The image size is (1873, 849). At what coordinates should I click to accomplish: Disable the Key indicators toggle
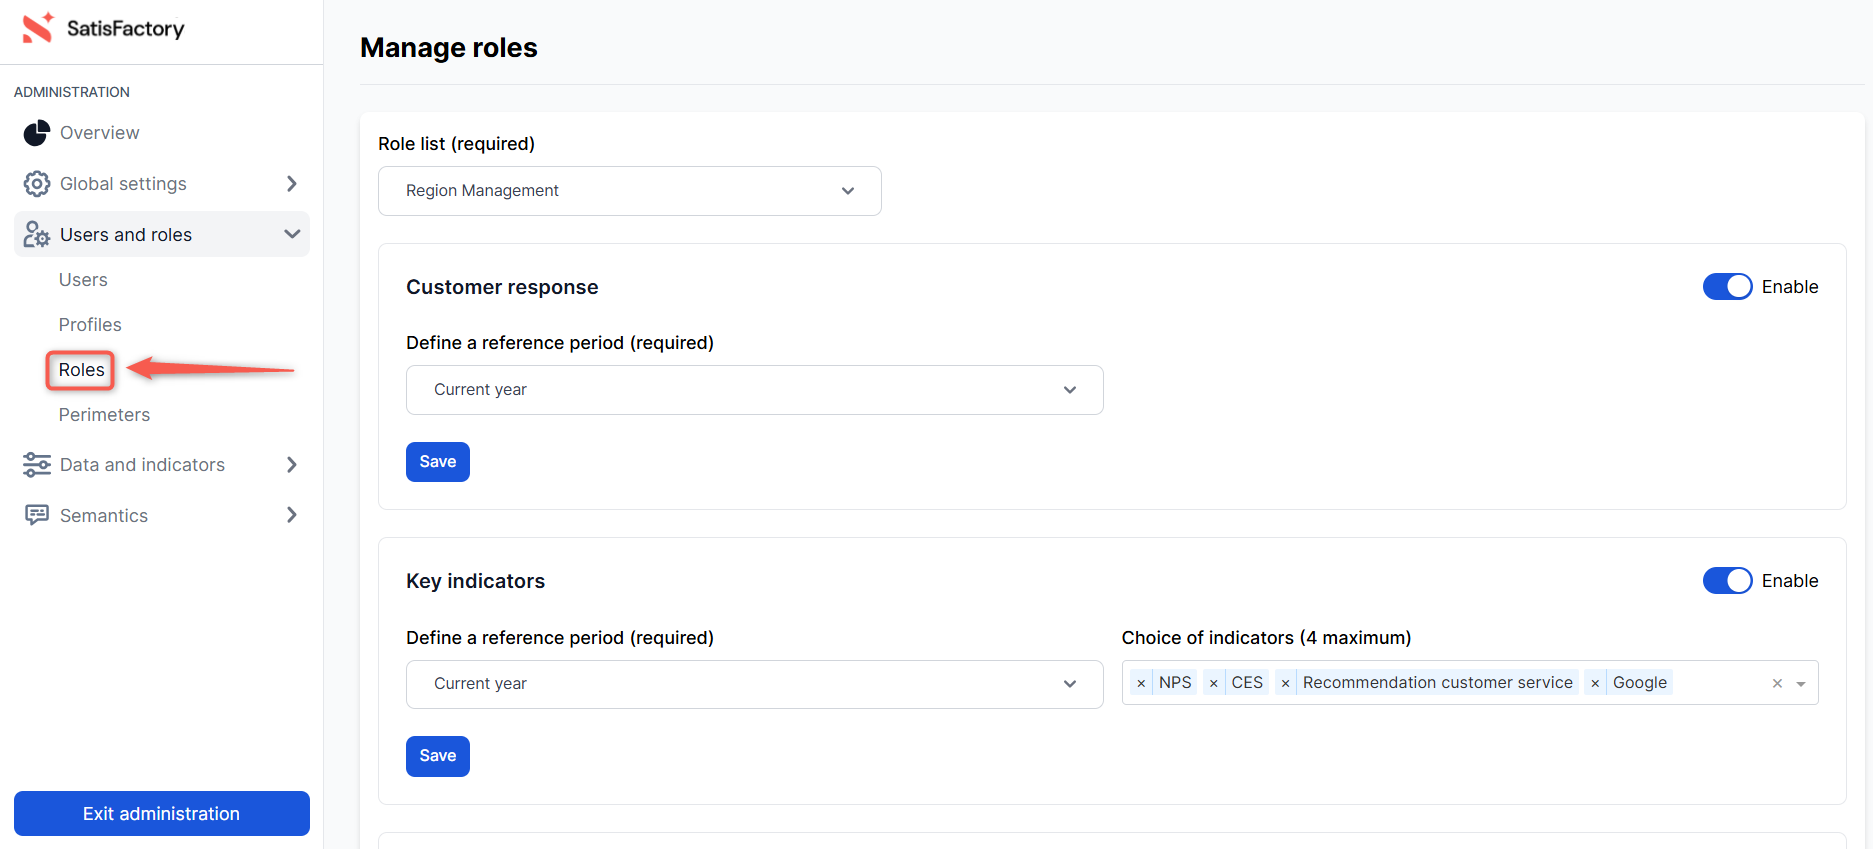[x=1727, y=581]
